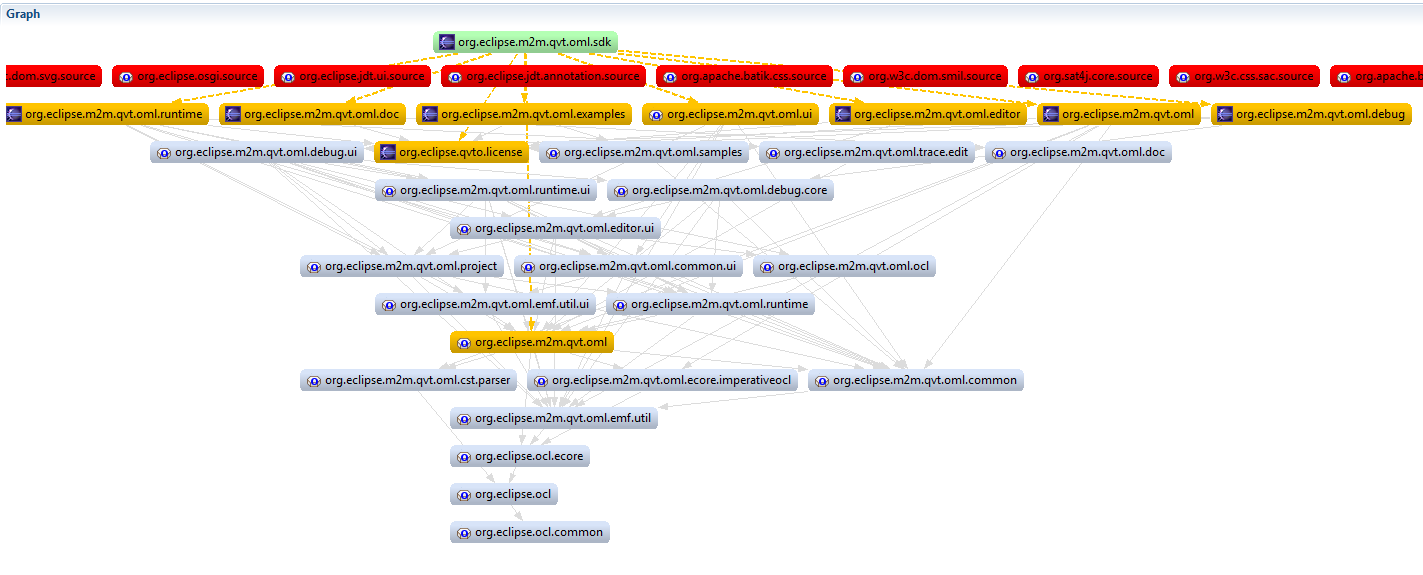Select the org.eclipse.ocl node

pos(504,494)
